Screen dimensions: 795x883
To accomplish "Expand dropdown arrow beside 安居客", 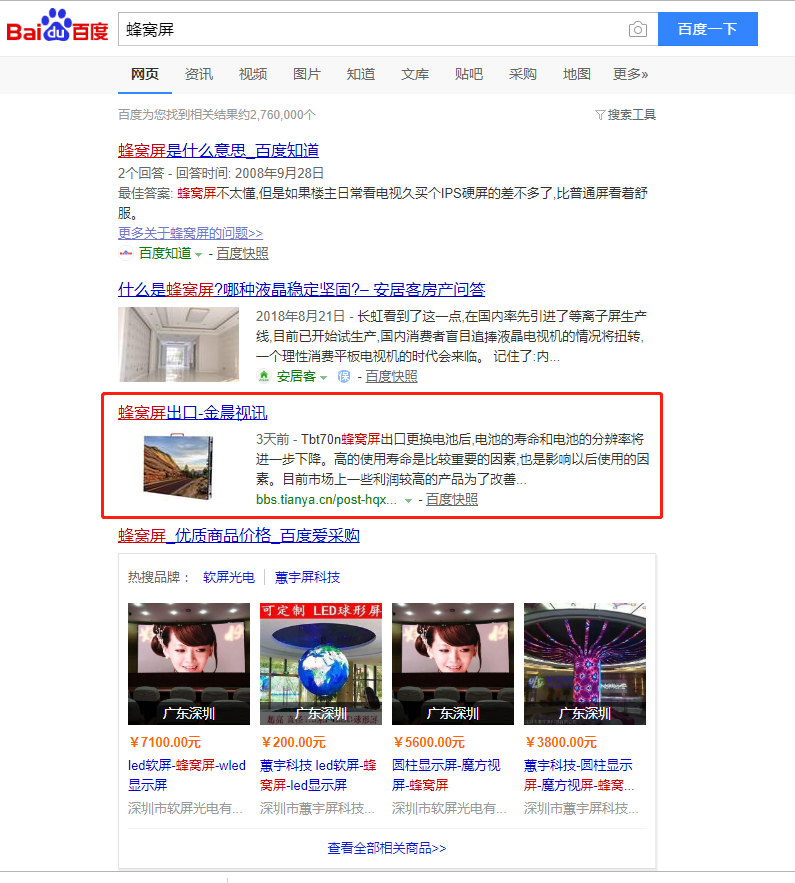I will coord(324,377).
